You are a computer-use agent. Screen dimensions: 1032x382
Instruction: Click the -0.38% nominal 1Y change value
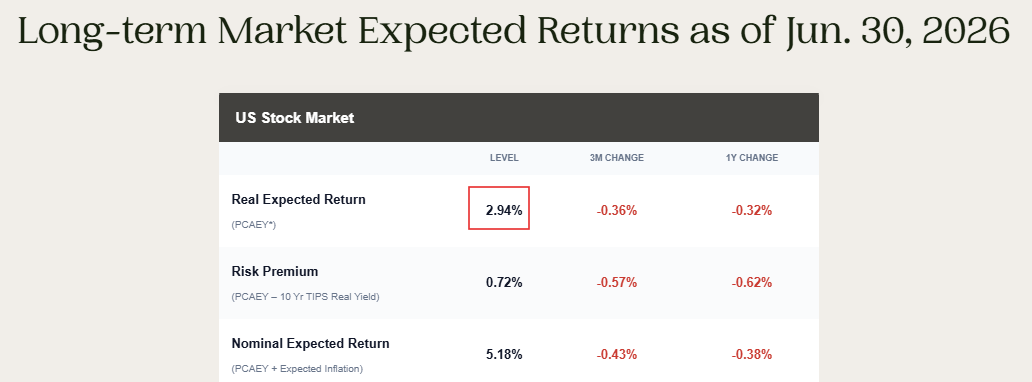751,354
